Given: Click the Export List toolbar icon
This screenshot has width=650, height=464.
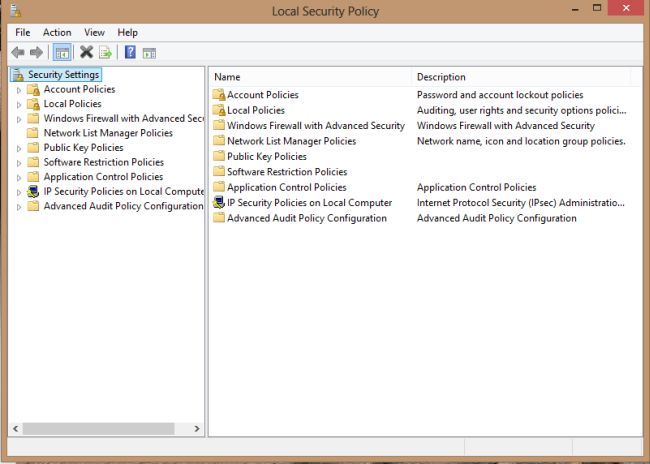Looking at the screenshot, I should [x=106, y=53].
